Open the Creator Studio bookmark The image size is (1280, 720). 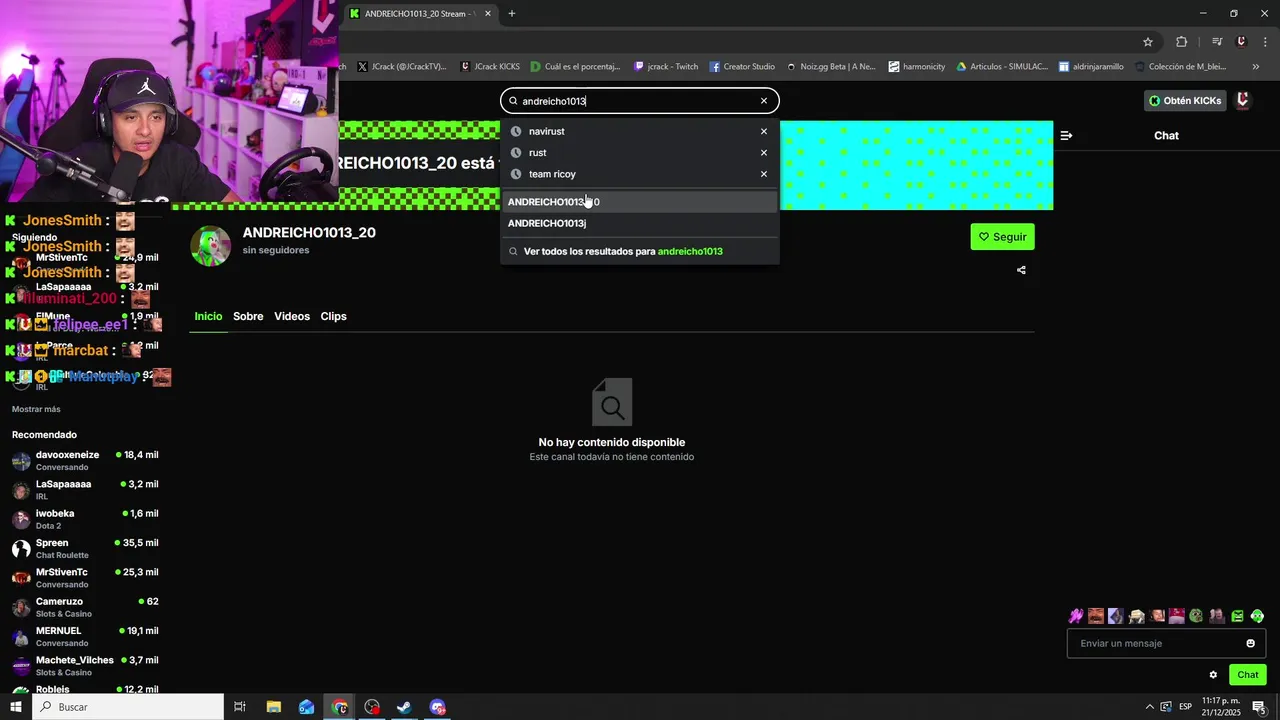[742, 67]
